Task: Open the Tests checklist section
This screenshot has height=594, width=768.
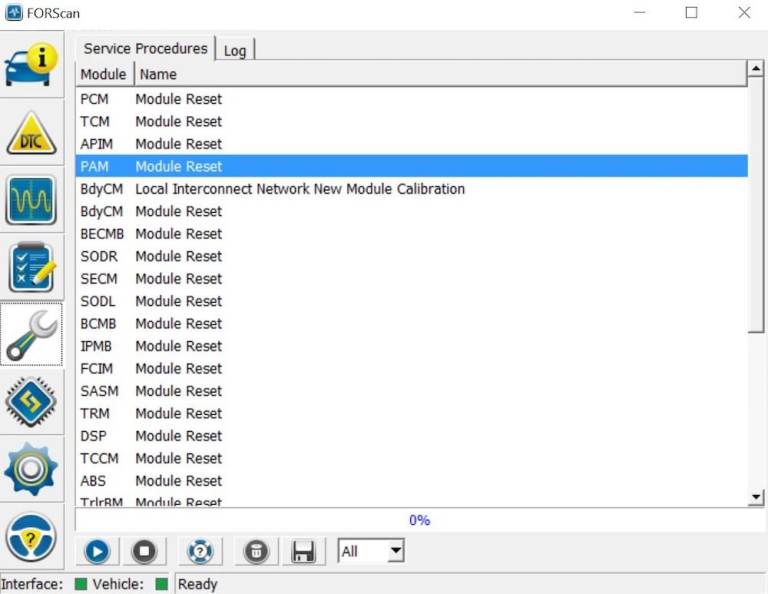Action: [32, 267]
